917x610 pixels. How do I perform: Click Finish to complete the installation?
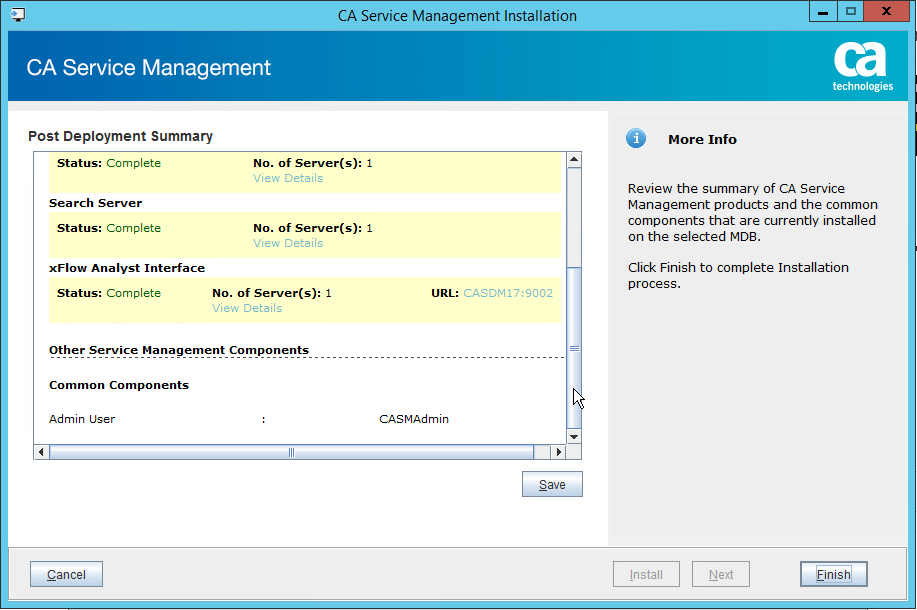[x=833, y=574]
